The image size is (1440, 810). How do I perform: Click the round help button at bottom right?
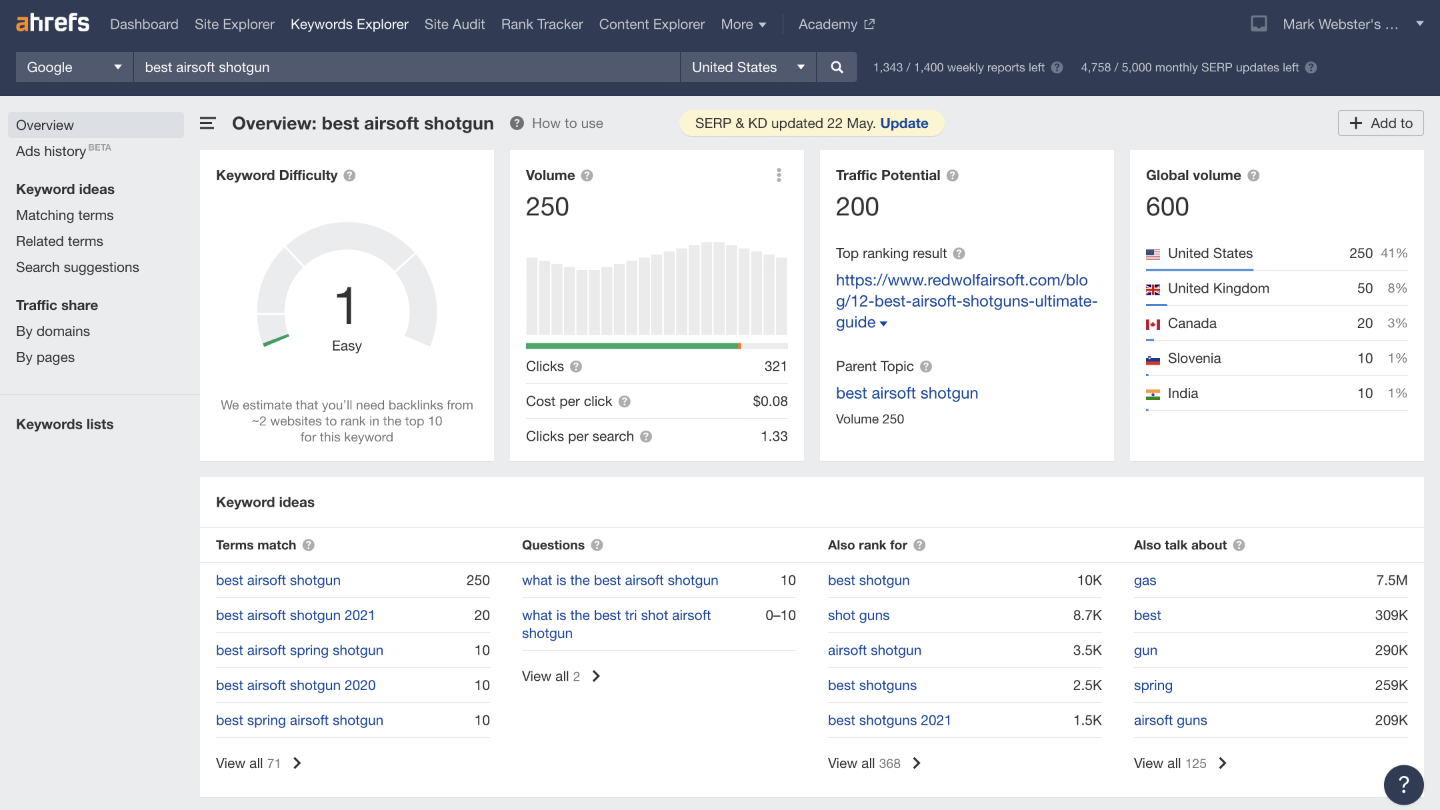coord(1403,784)
